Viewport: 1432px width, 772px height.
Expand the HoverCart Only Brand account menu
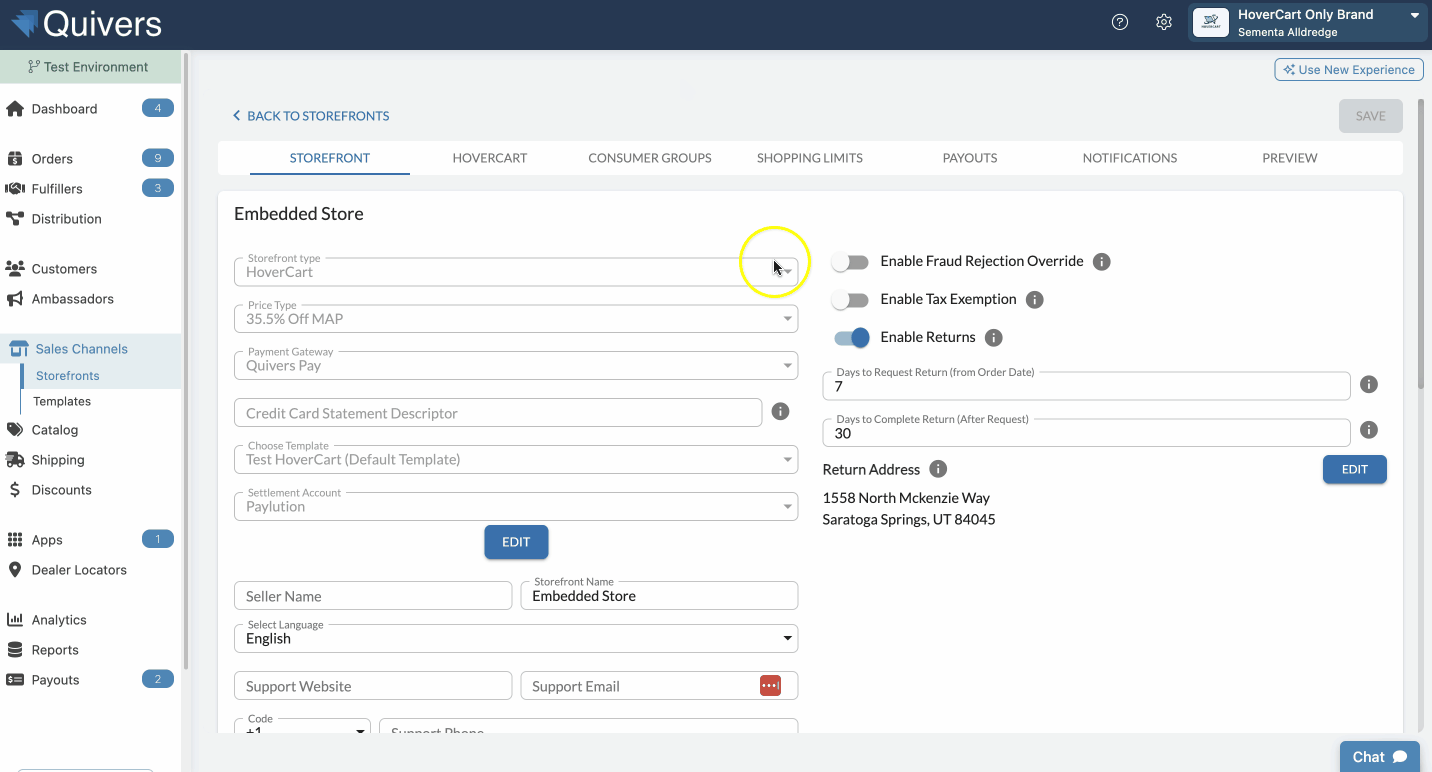pyautogui.click(x=1308, y=23)
